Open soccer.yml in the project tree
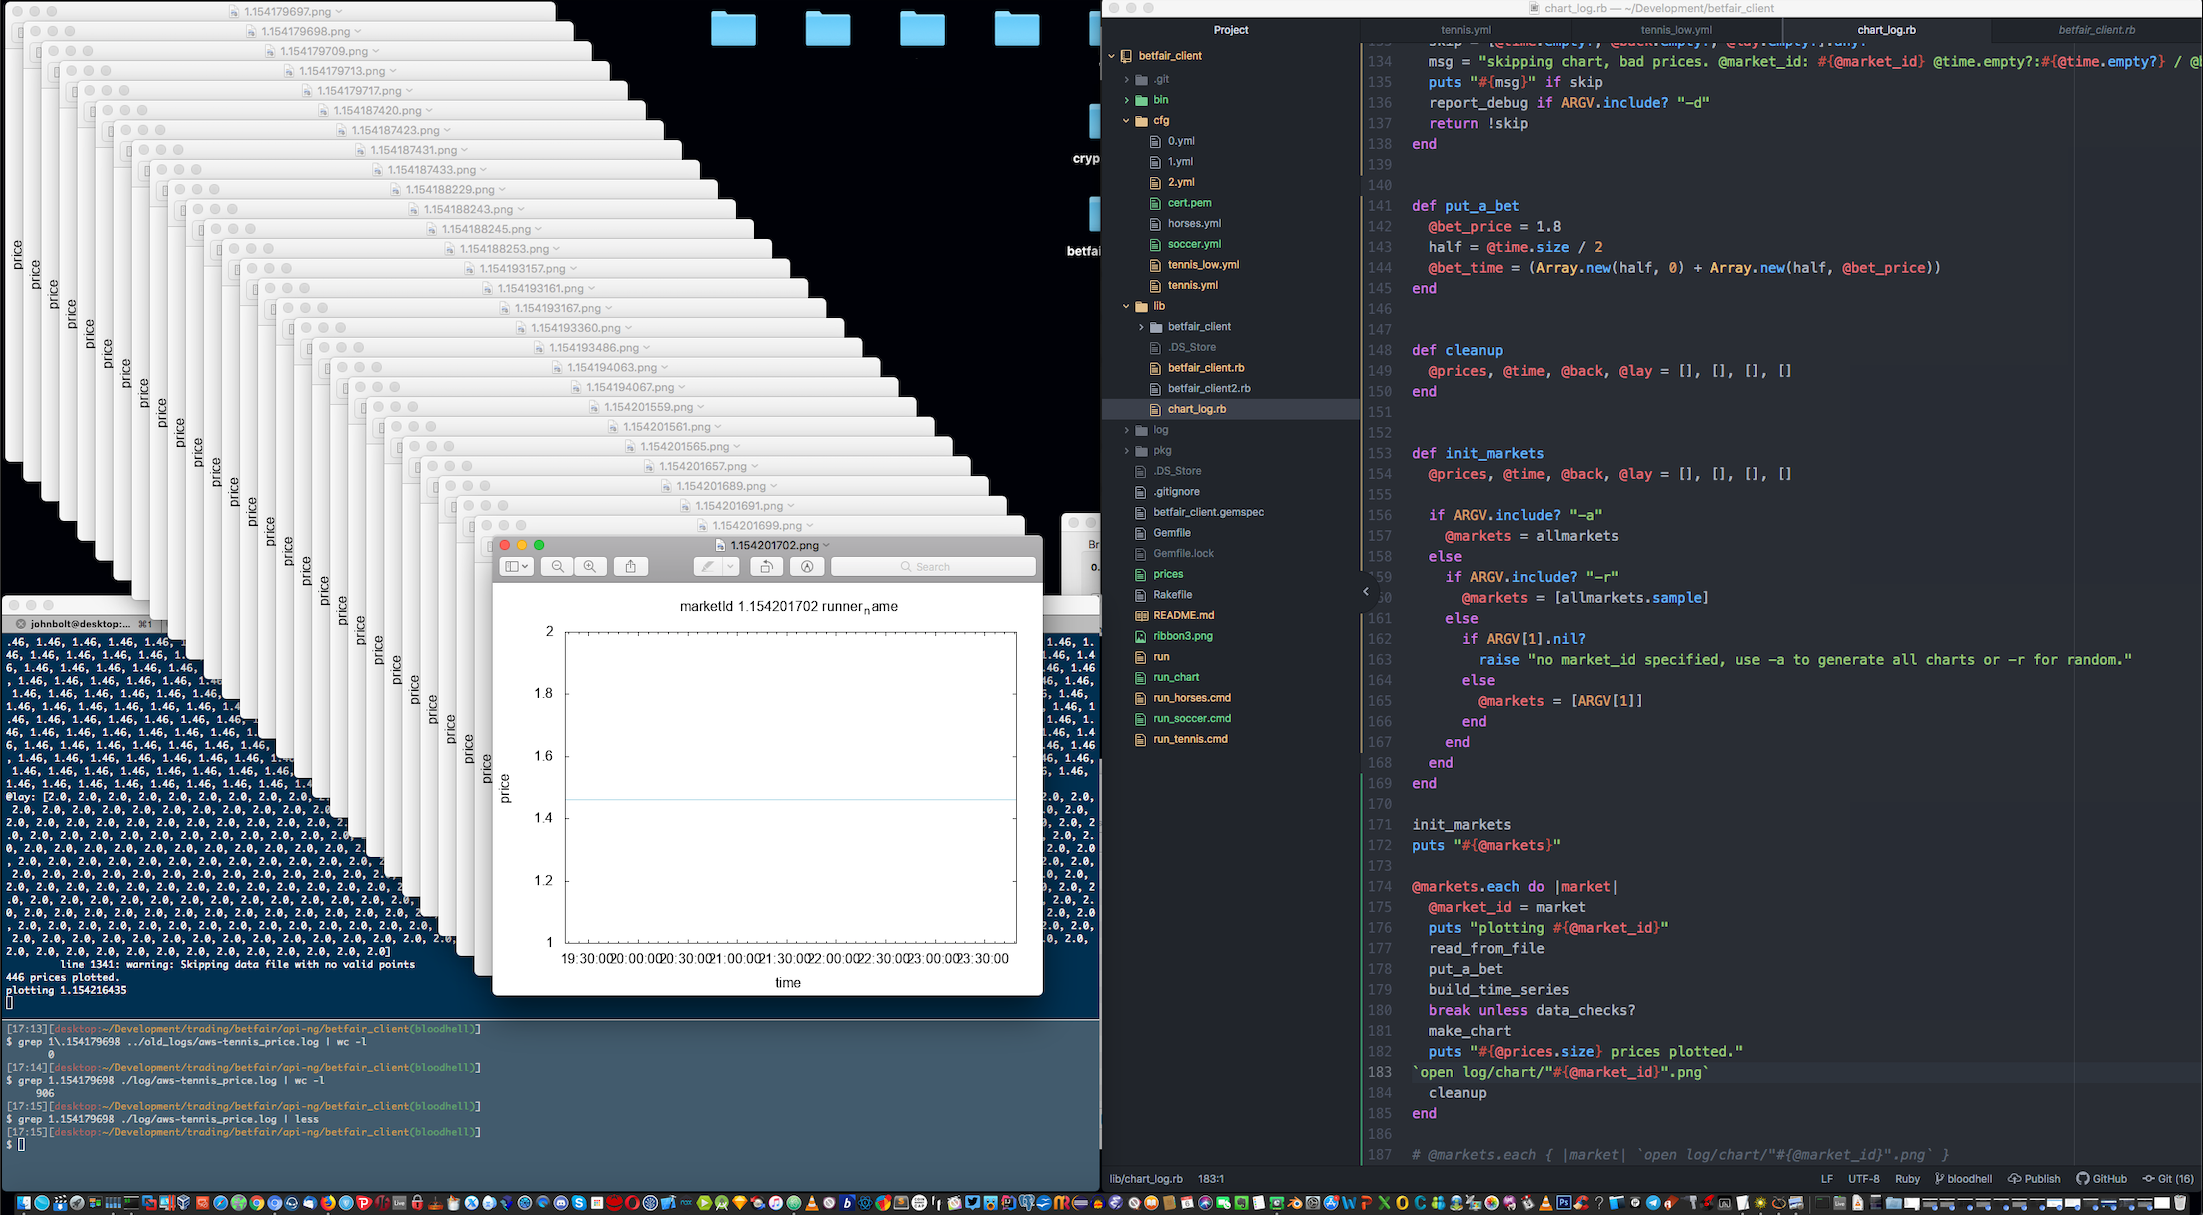 coord(1194,244)
